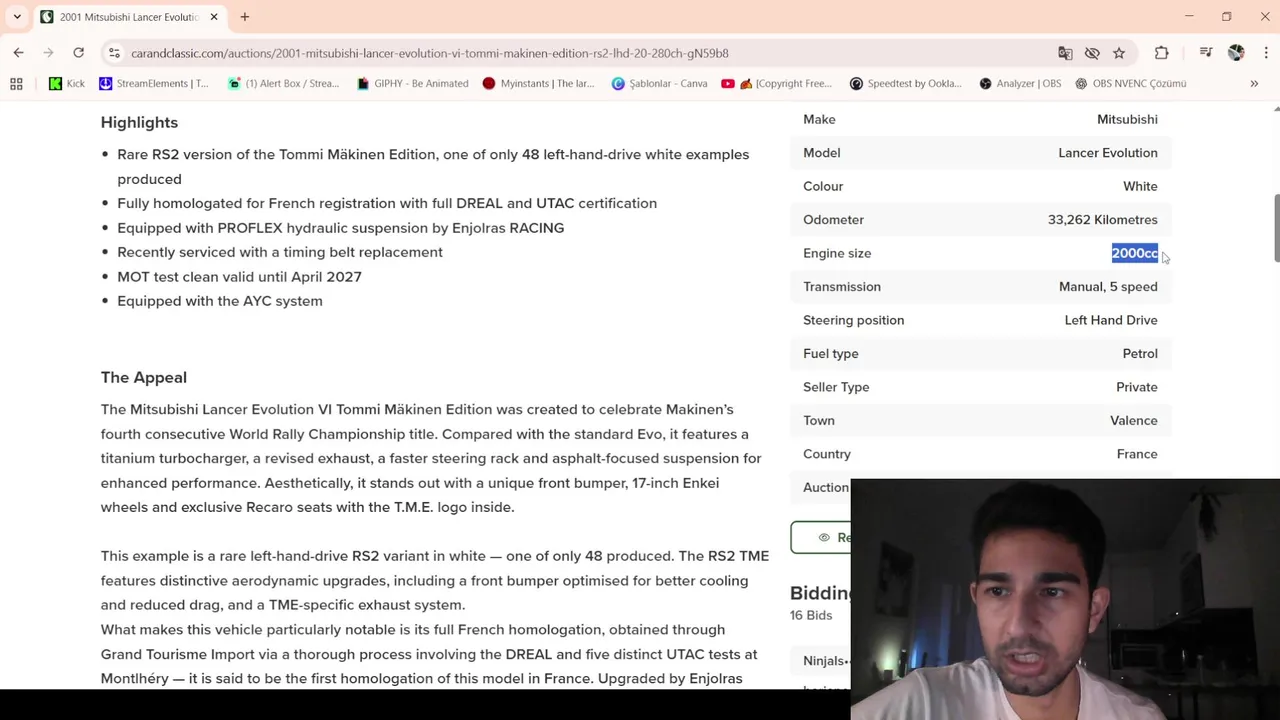Open the media controls icon
Image resolution: width=1280 pixels, height=720 pixels.
click(1206, 53)
